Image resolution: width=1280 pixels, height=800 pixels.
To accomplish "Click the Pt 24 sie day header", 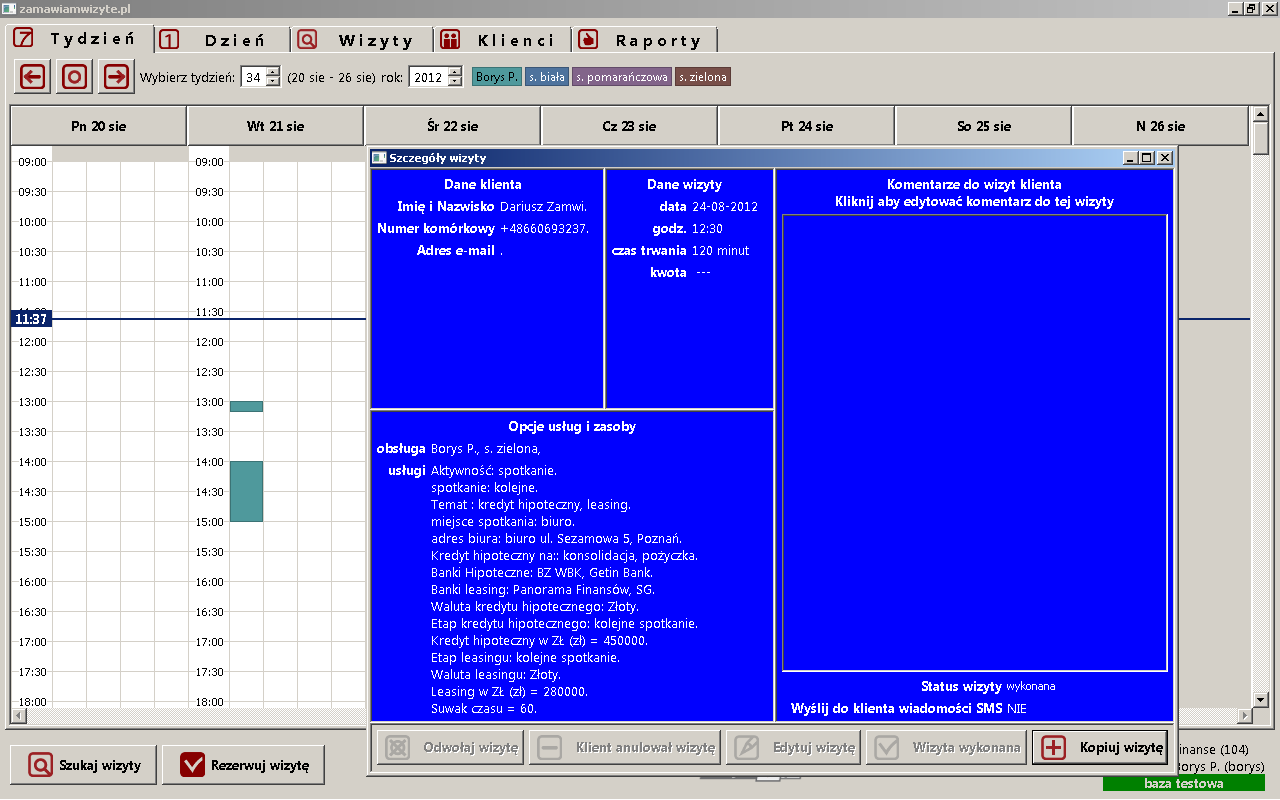I will tap(806, 126).
